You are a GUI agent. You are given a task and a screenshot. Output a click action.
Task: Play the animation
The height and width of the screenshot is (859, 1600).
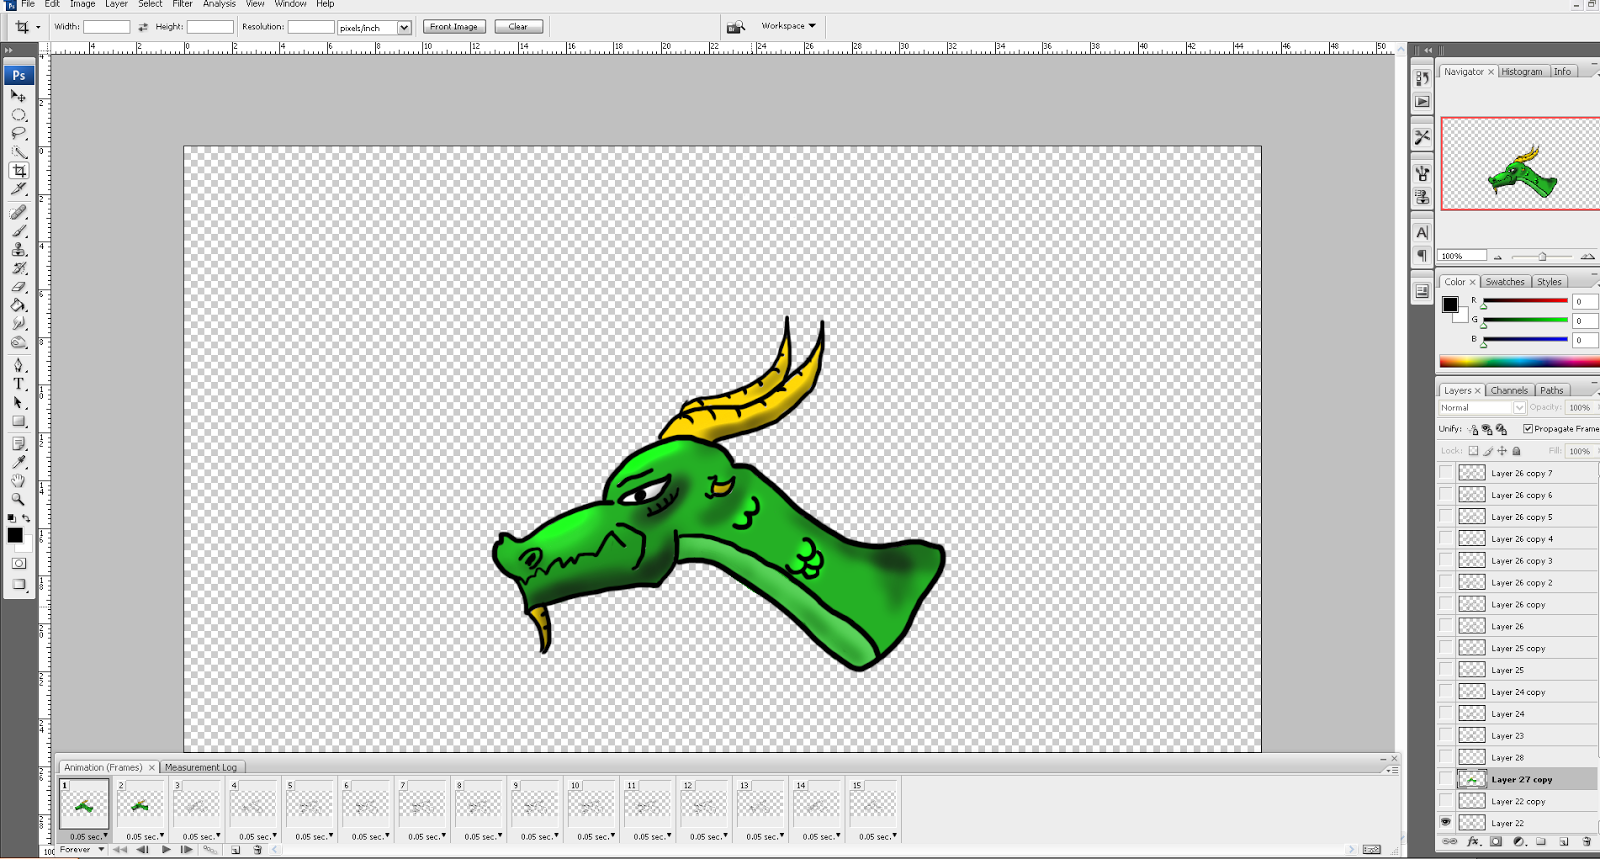(x=166, y=850)
